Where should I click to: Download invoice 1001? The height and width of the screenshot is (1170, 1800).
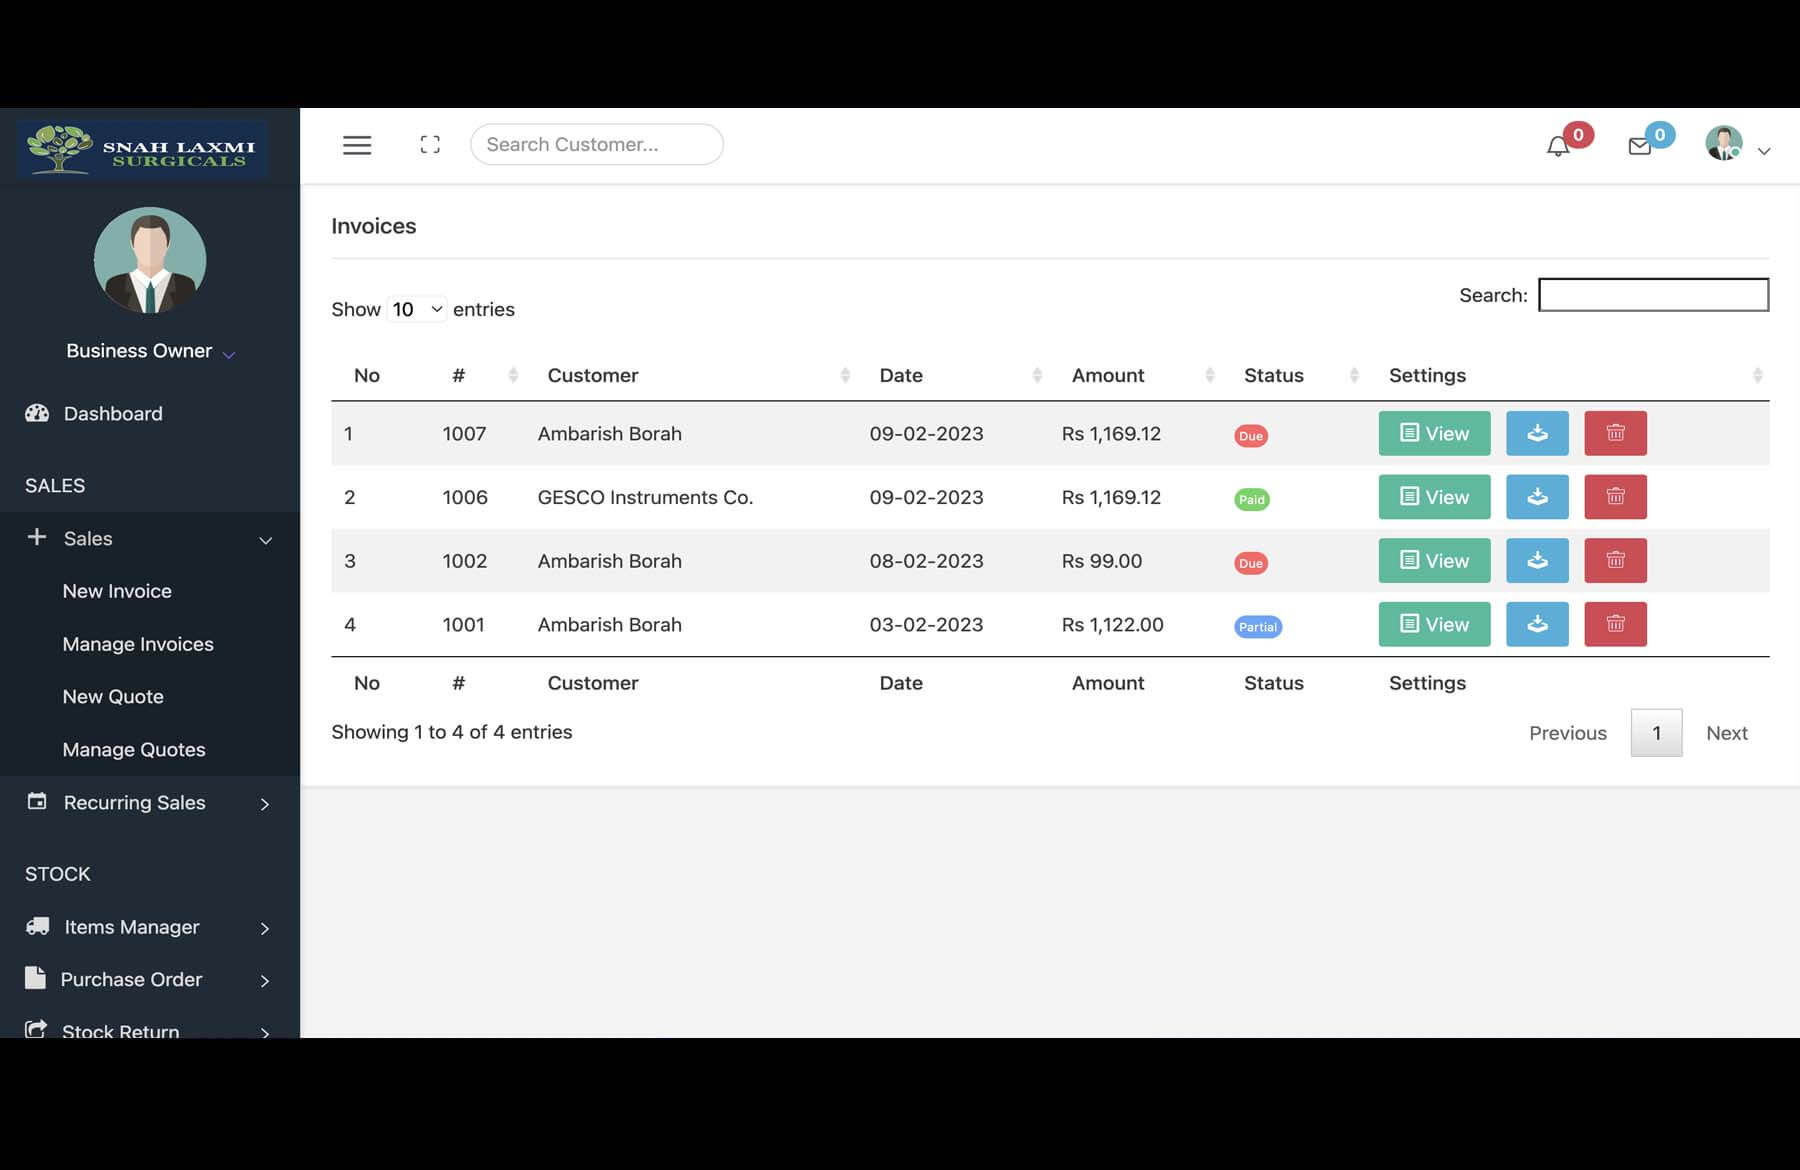point(1537,624)
